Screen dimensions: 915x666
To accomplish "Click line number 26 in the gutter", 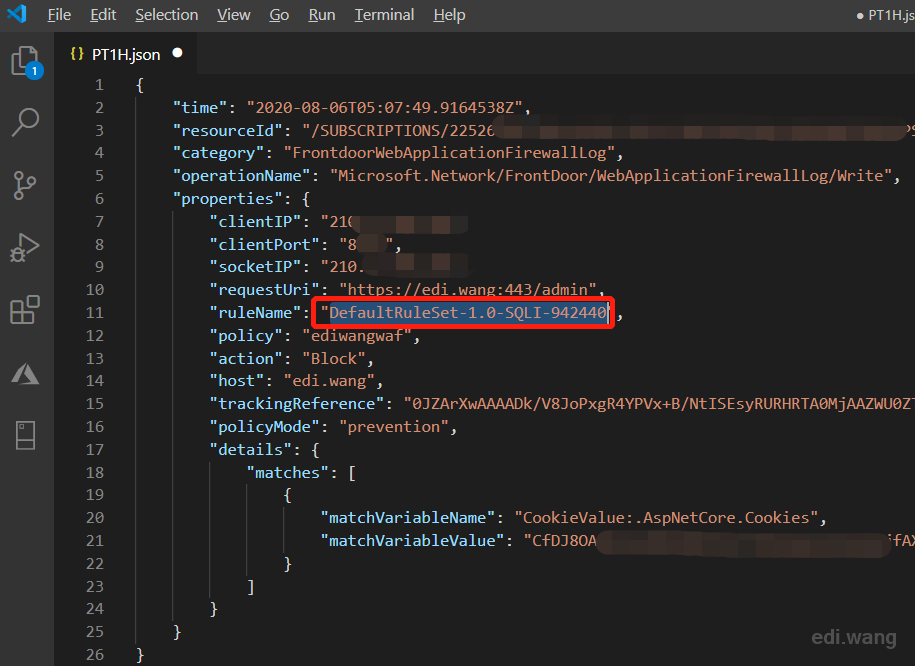I will pyautogui.click(x=95, y=655).
